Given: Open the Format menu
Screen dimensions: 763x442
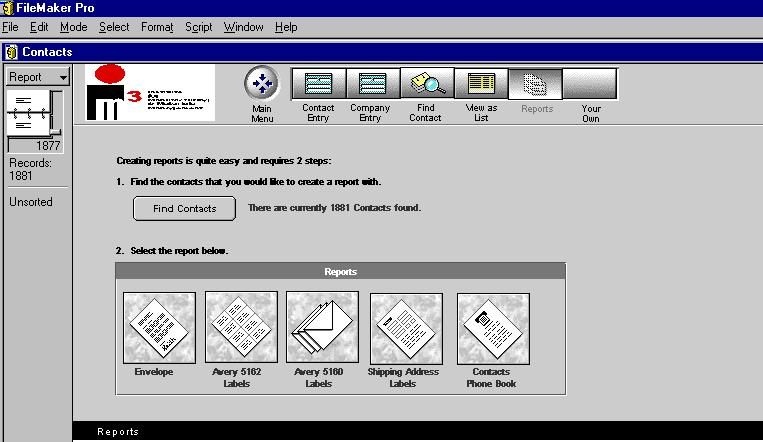Looking at the screenshot, I should tap(157, 27).
